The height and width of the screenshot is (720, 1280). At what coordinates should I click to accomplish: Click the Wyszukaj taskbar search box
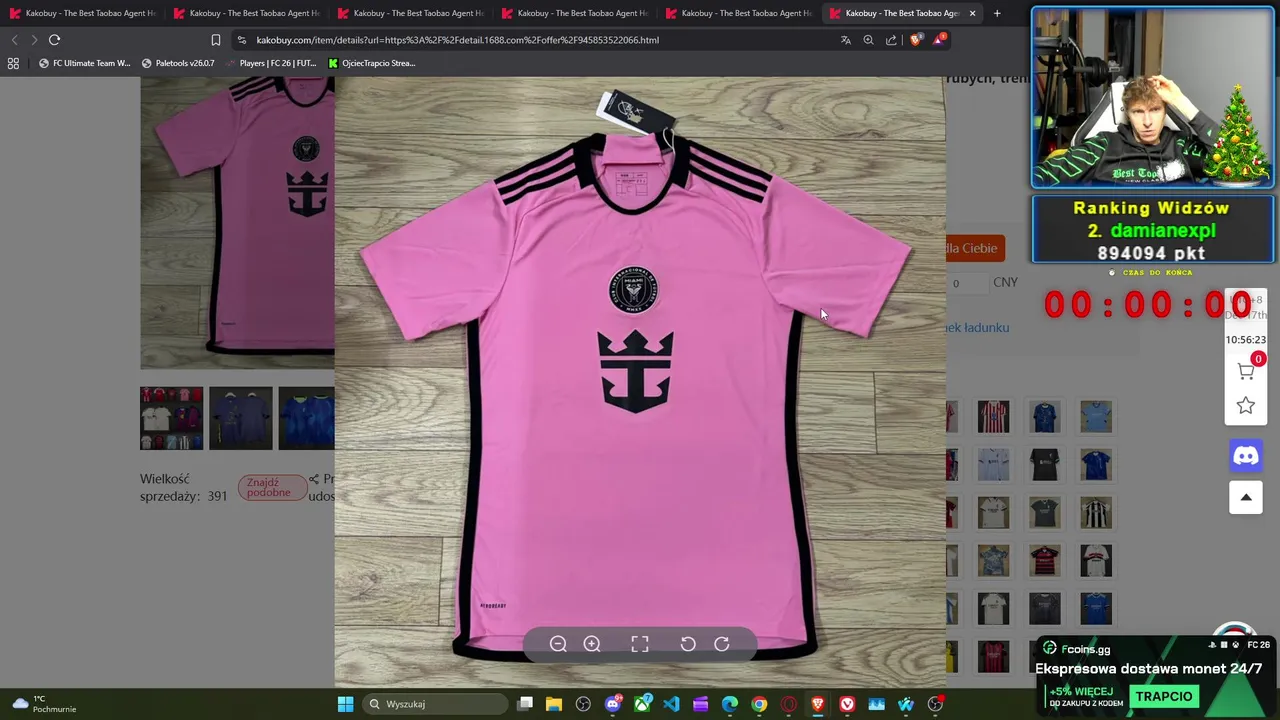[x=436, y=704]
